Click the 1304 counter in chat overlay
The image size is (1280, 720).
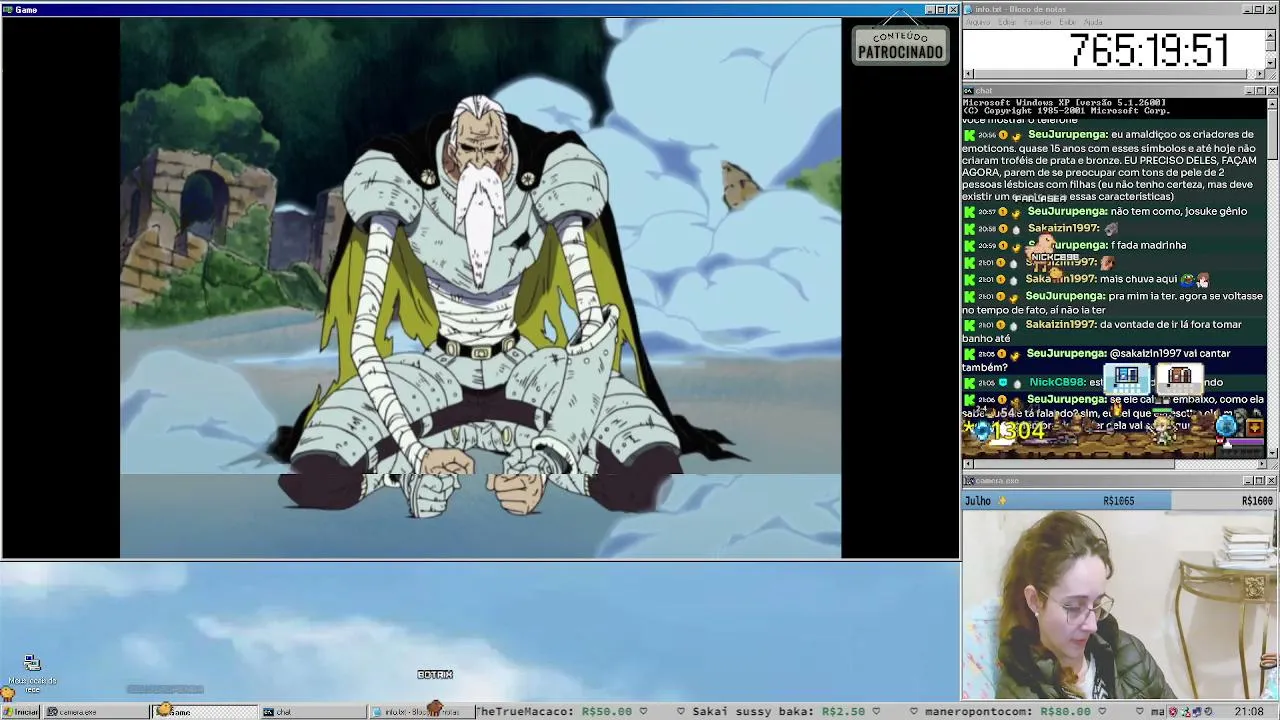(x=1018, y=431)
